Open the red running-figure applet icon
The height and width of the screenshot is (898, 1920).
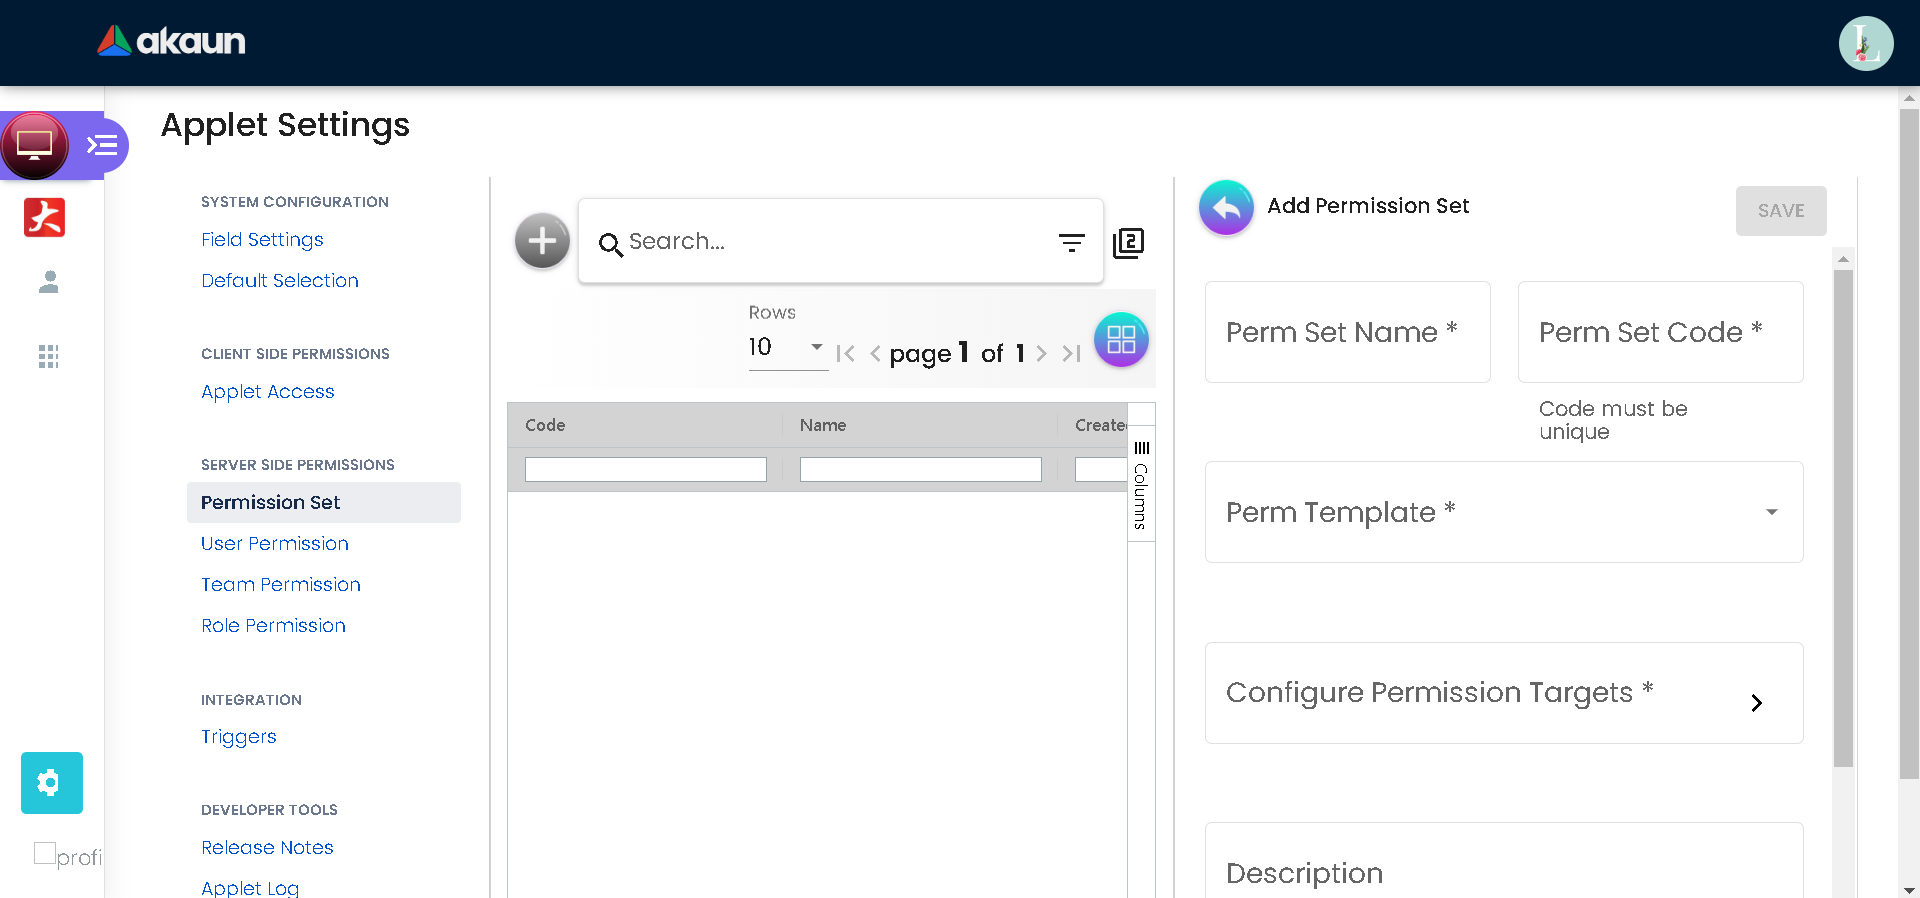pos(45,217)
